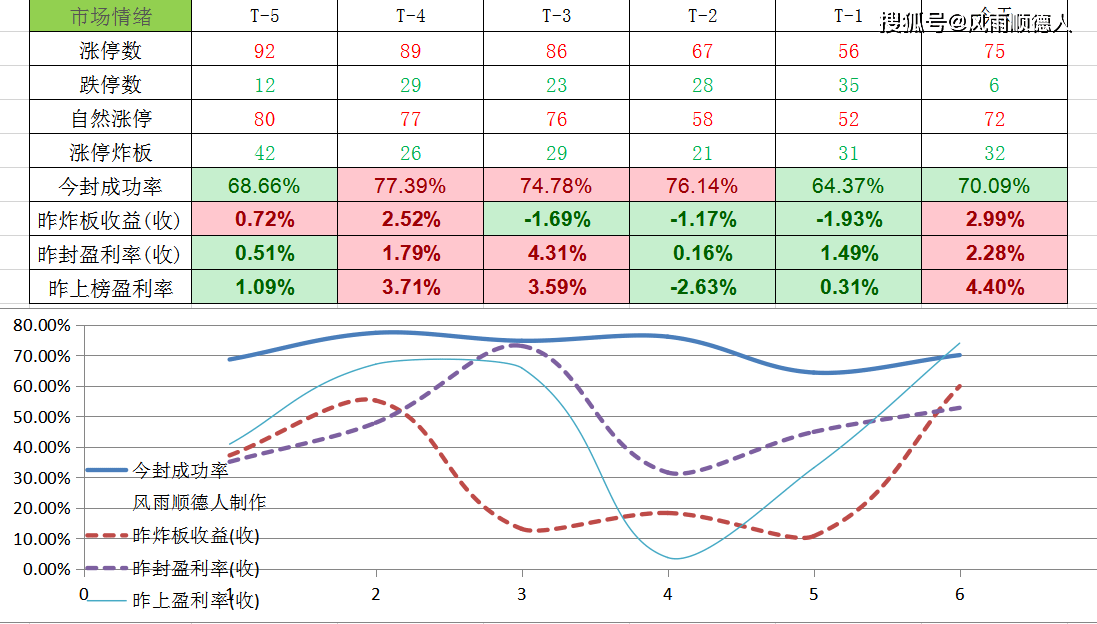Viewport: 1097px width, 624px height.
Task: Click the blue line marker of 今封成功率 legend
Action: coord(106,470)
